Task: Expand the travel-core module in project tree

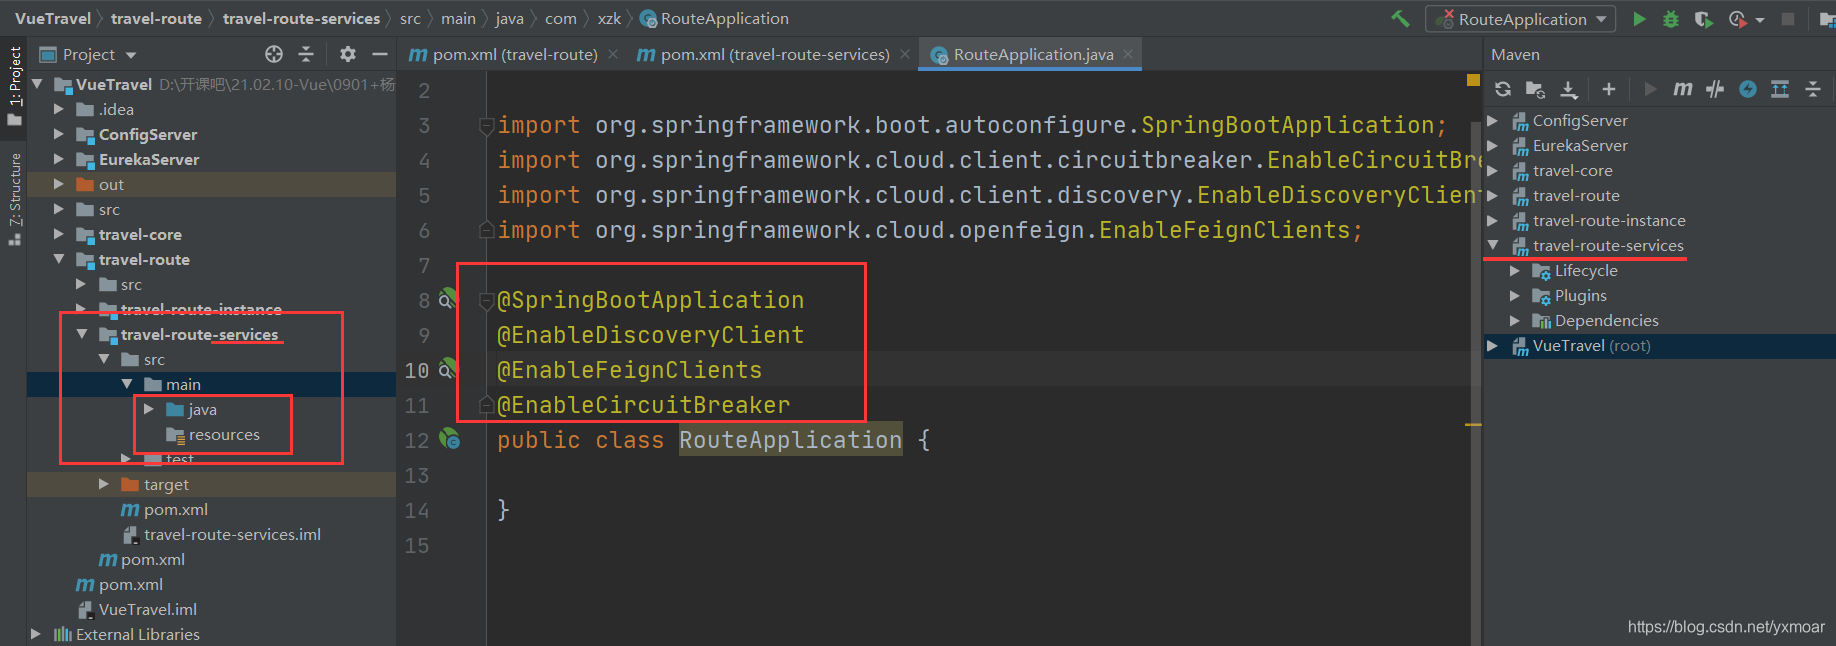Action: (59, 234)
